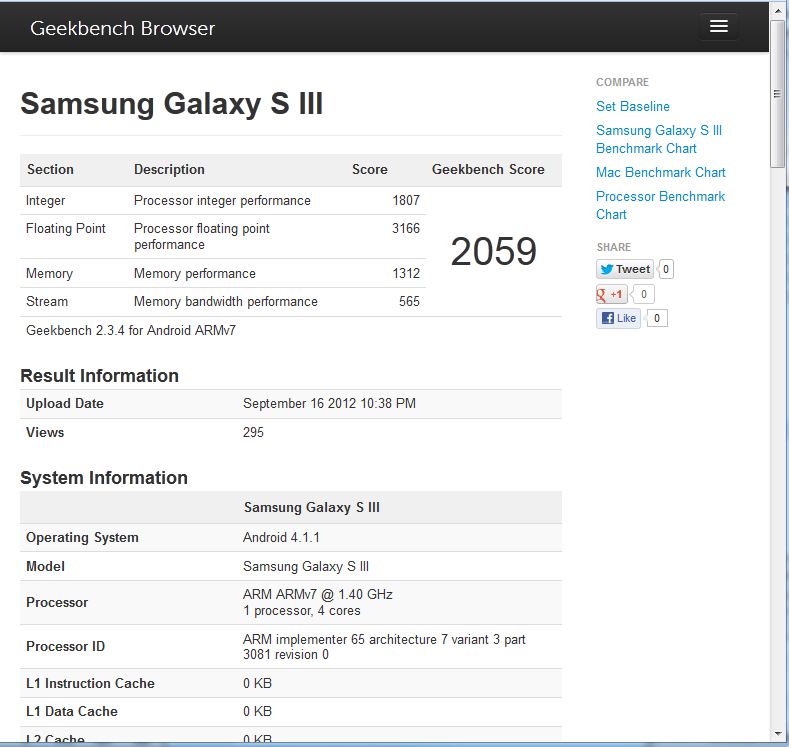This screenshot has width=789, height=747.
Task: Click the Geekbench score 2059
Action: (x=494, y=251)
